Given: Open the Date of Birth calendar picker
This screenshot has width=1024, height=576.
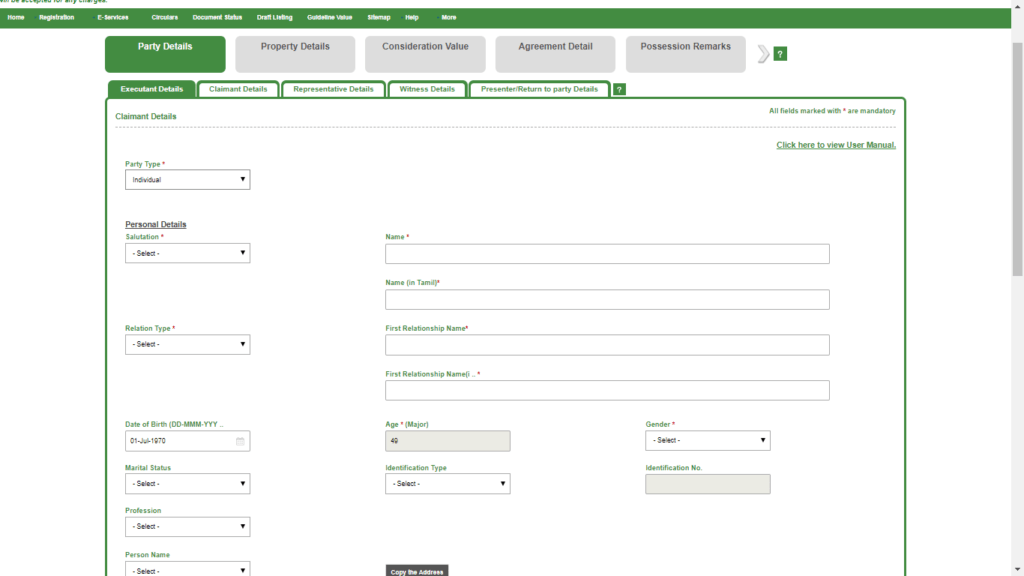Looking at the screenshot, I should (x=240, y=441).
